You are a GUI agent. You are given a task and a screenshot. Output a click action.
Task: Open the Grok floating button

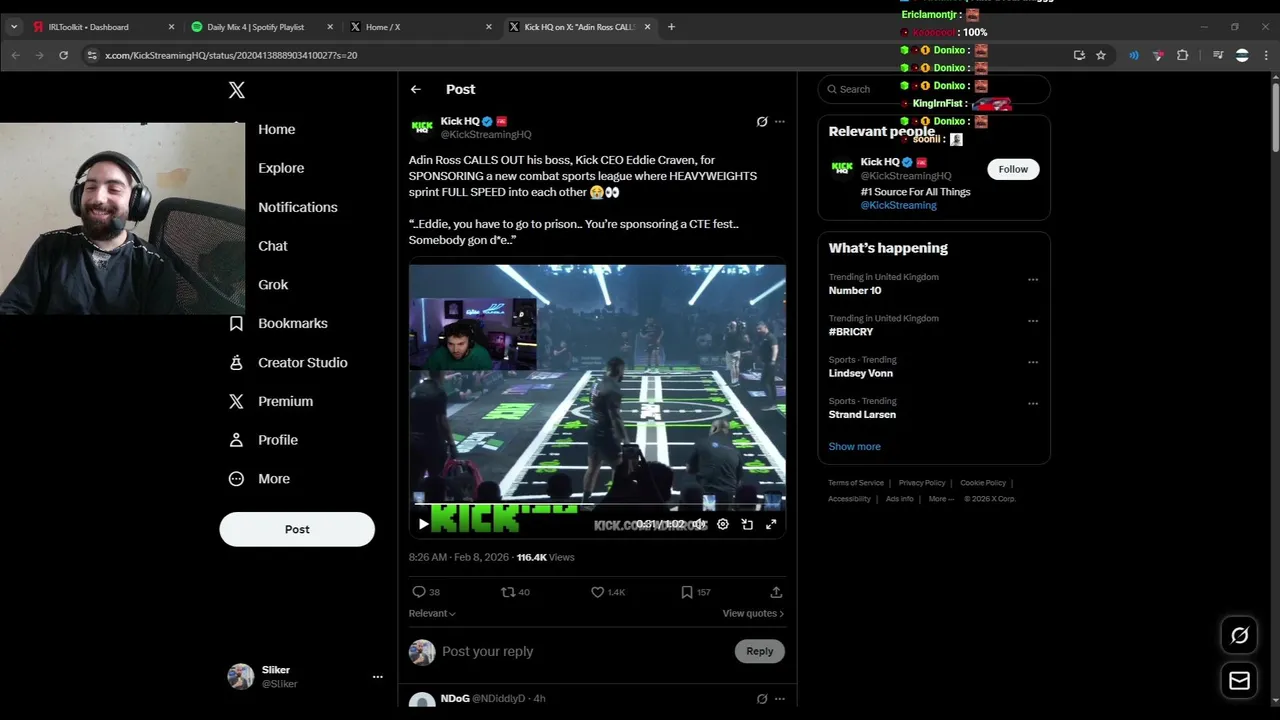tap(1239, 635)
